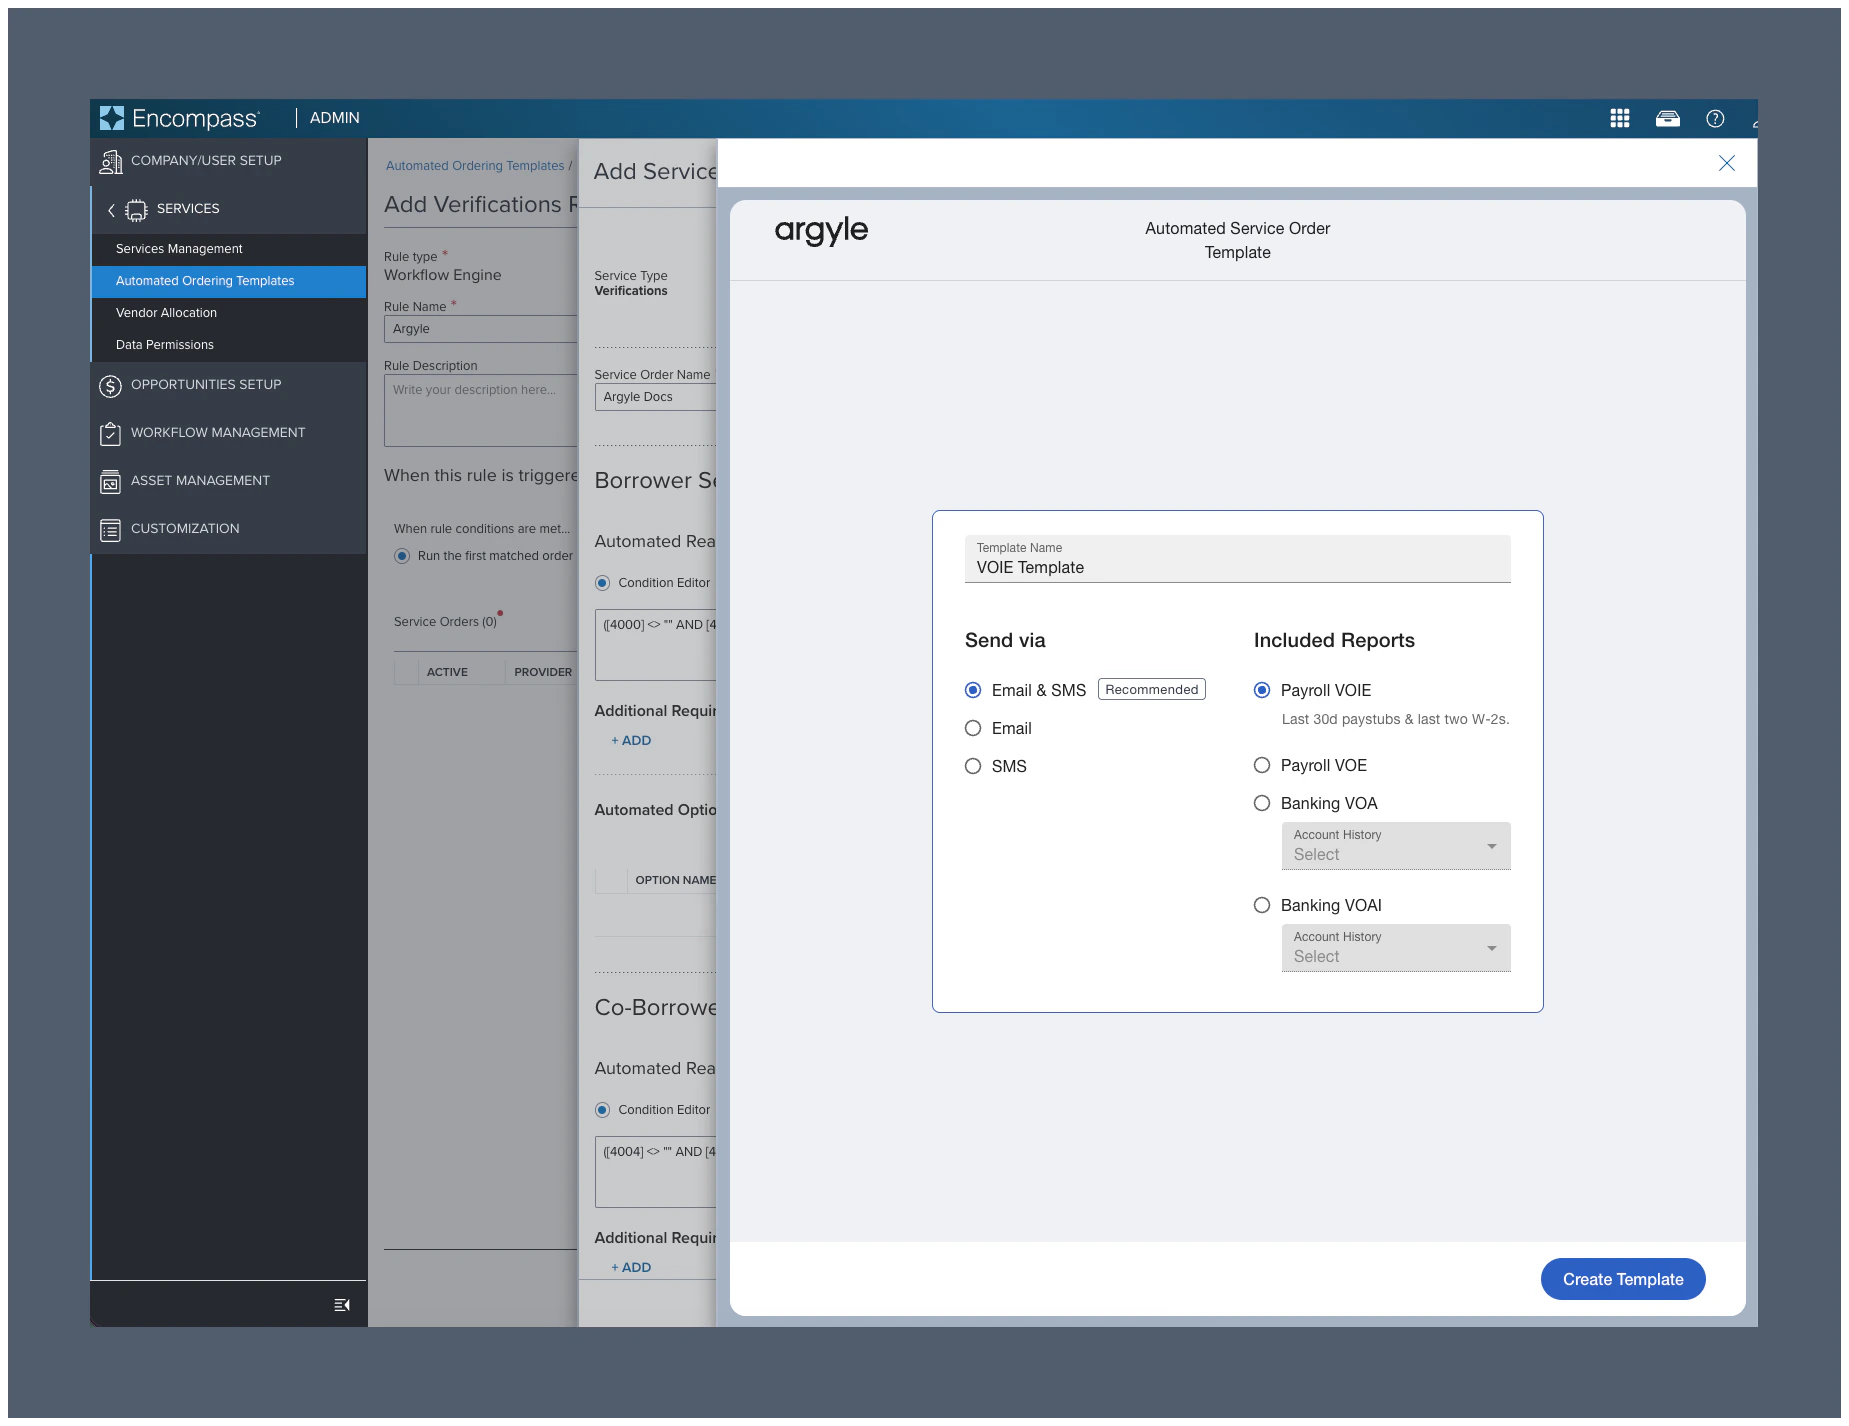Click Service Order Name field Argyle Docs
Screen dimensions: 1849x1426
(x=656, y=397)
